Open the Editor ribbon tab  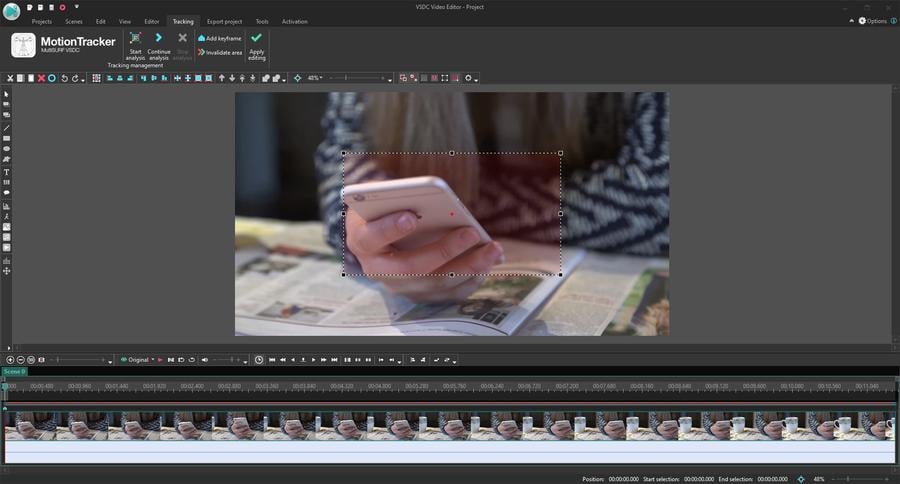(151, 21)
